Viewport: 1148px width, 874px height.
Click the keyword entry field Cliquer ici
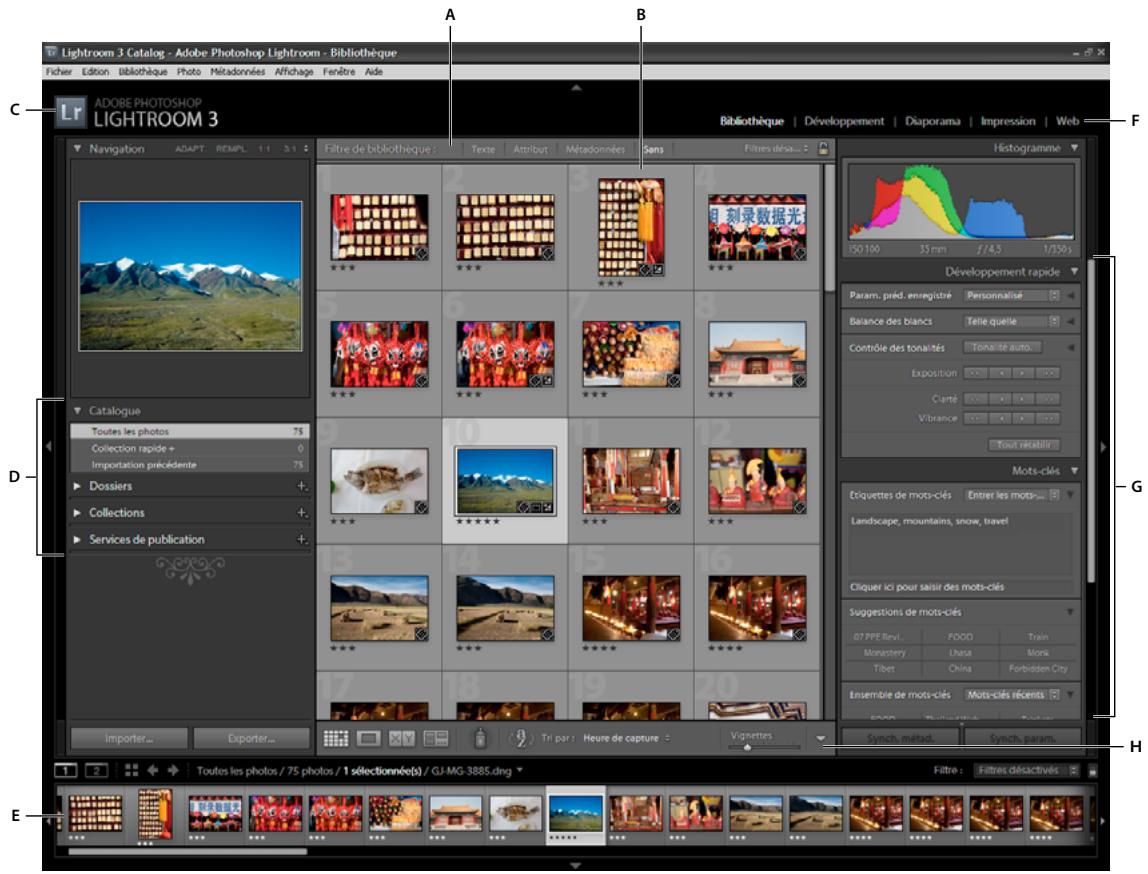(x=961, y=587)
